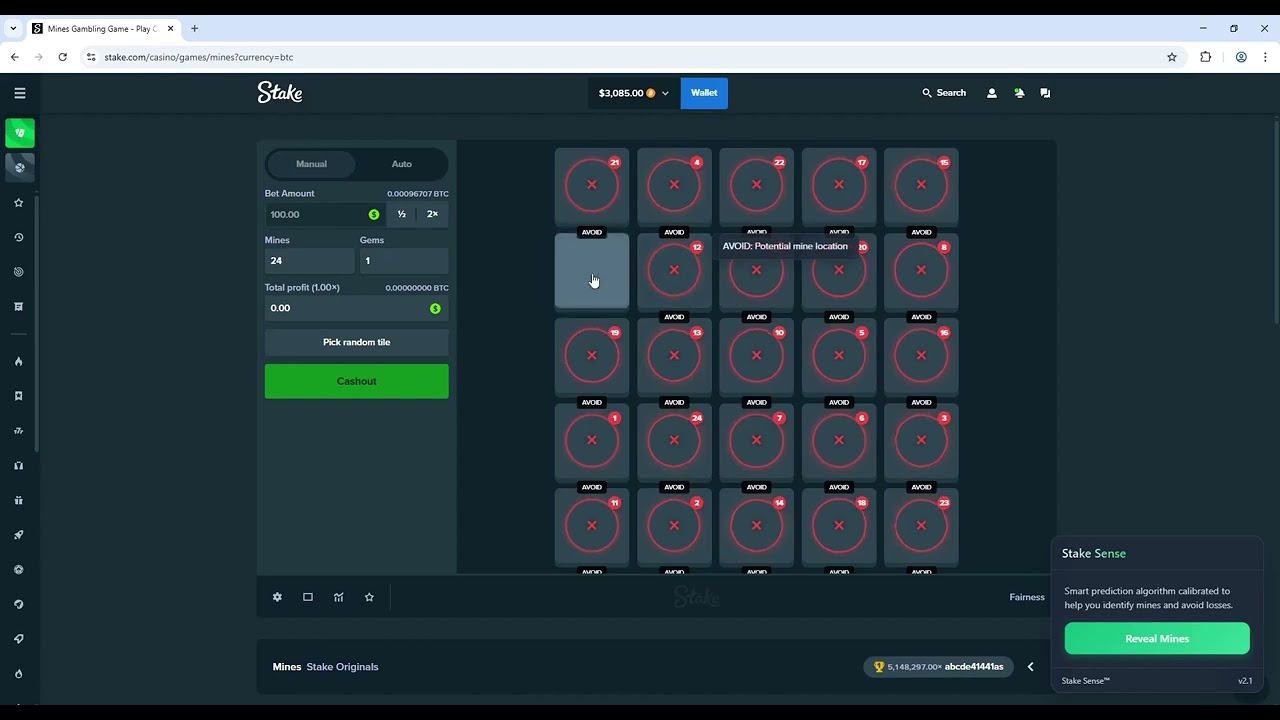The height and width of the screenshot is (720, 1280).
Task: Open the Stake Originals link
Action: coord(342,667)
